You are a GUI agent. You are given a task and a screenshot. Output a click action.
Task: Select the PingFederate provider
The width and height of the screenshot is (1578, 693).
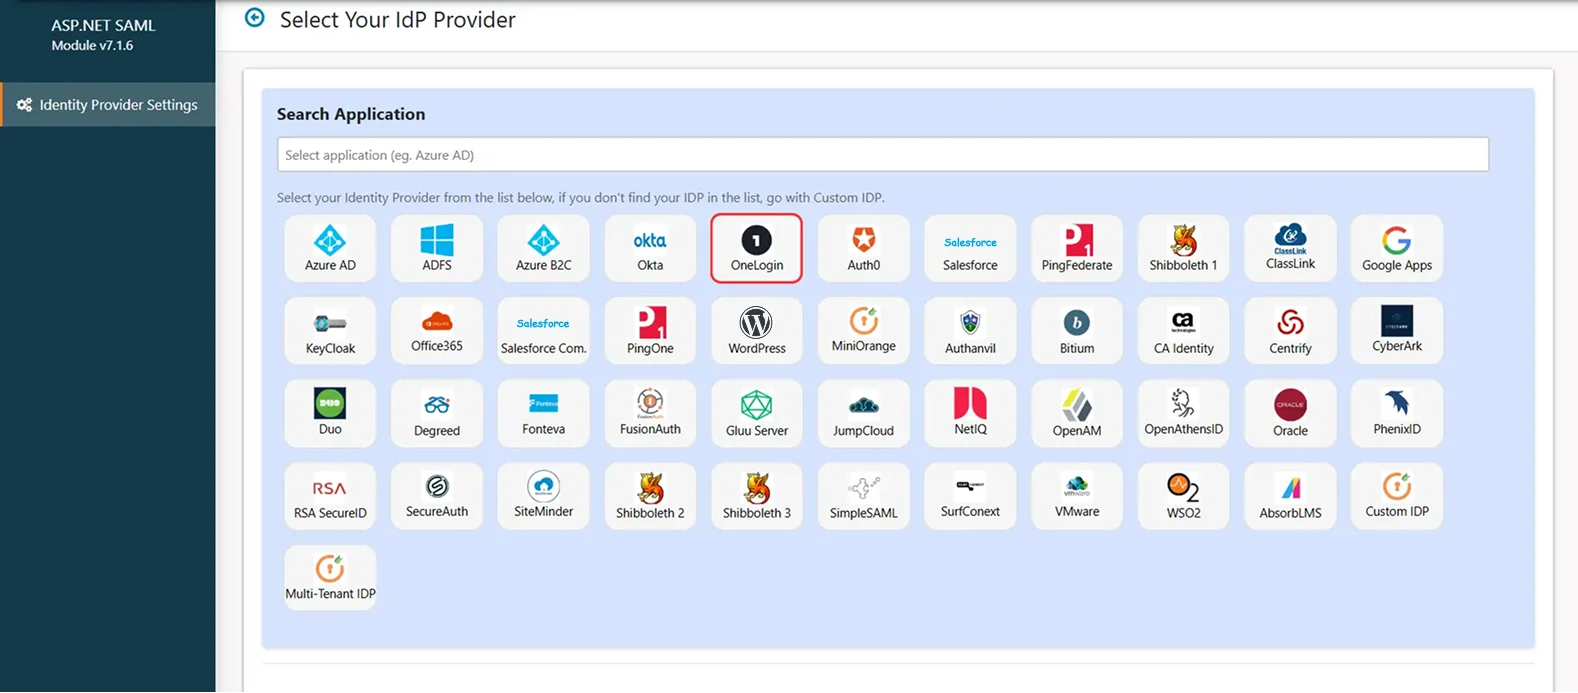[x=1077, y=249]
